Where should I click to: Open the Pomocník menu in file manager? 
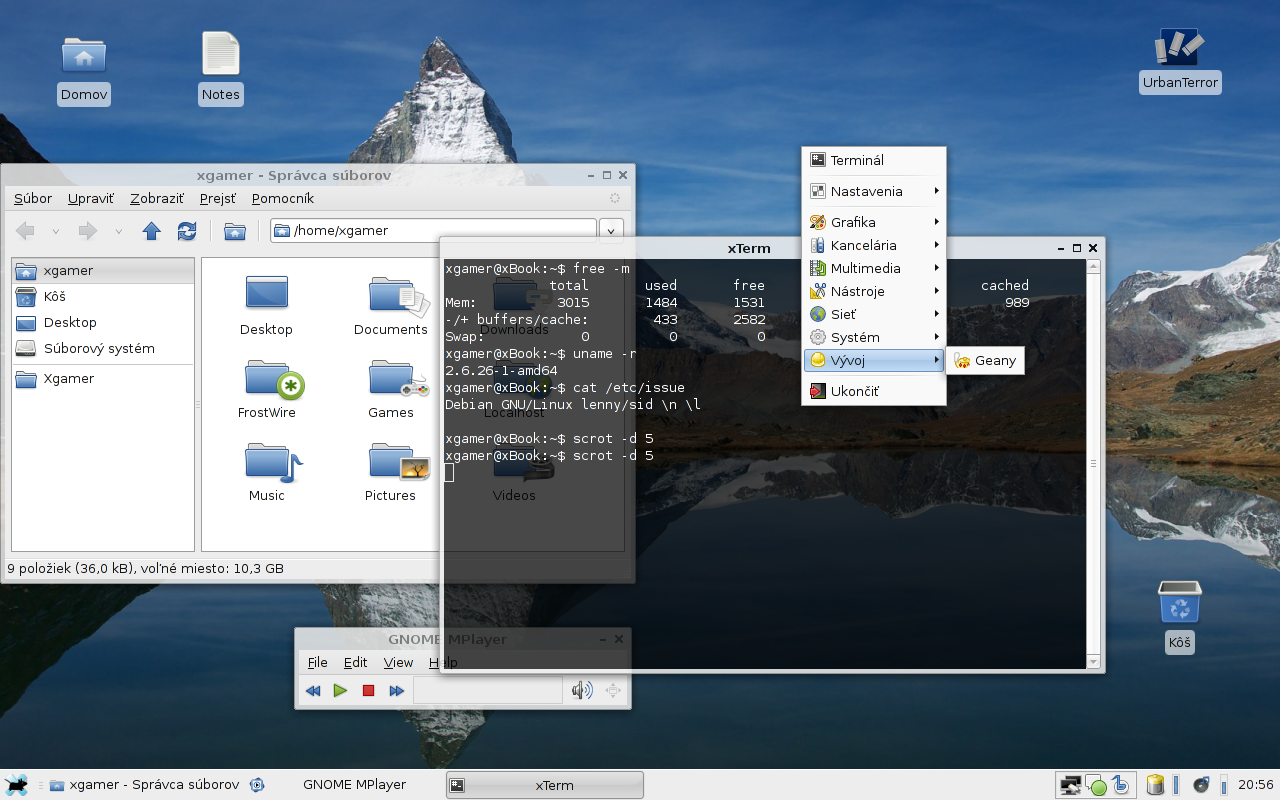pos(283,198)
